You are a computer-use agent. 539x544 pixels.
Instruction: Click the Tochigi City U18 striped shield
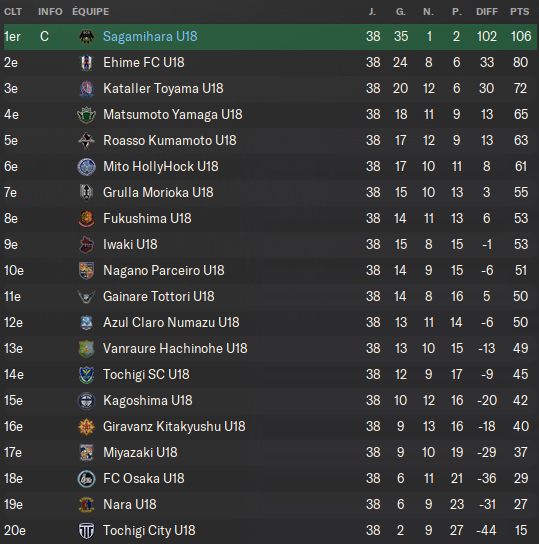point(86,530)
